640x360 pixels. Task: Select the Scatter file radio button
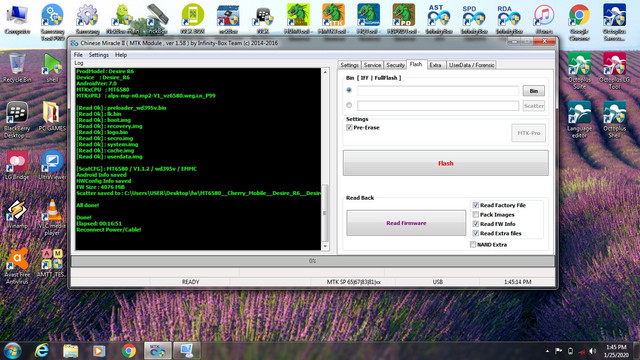point(349,105)
